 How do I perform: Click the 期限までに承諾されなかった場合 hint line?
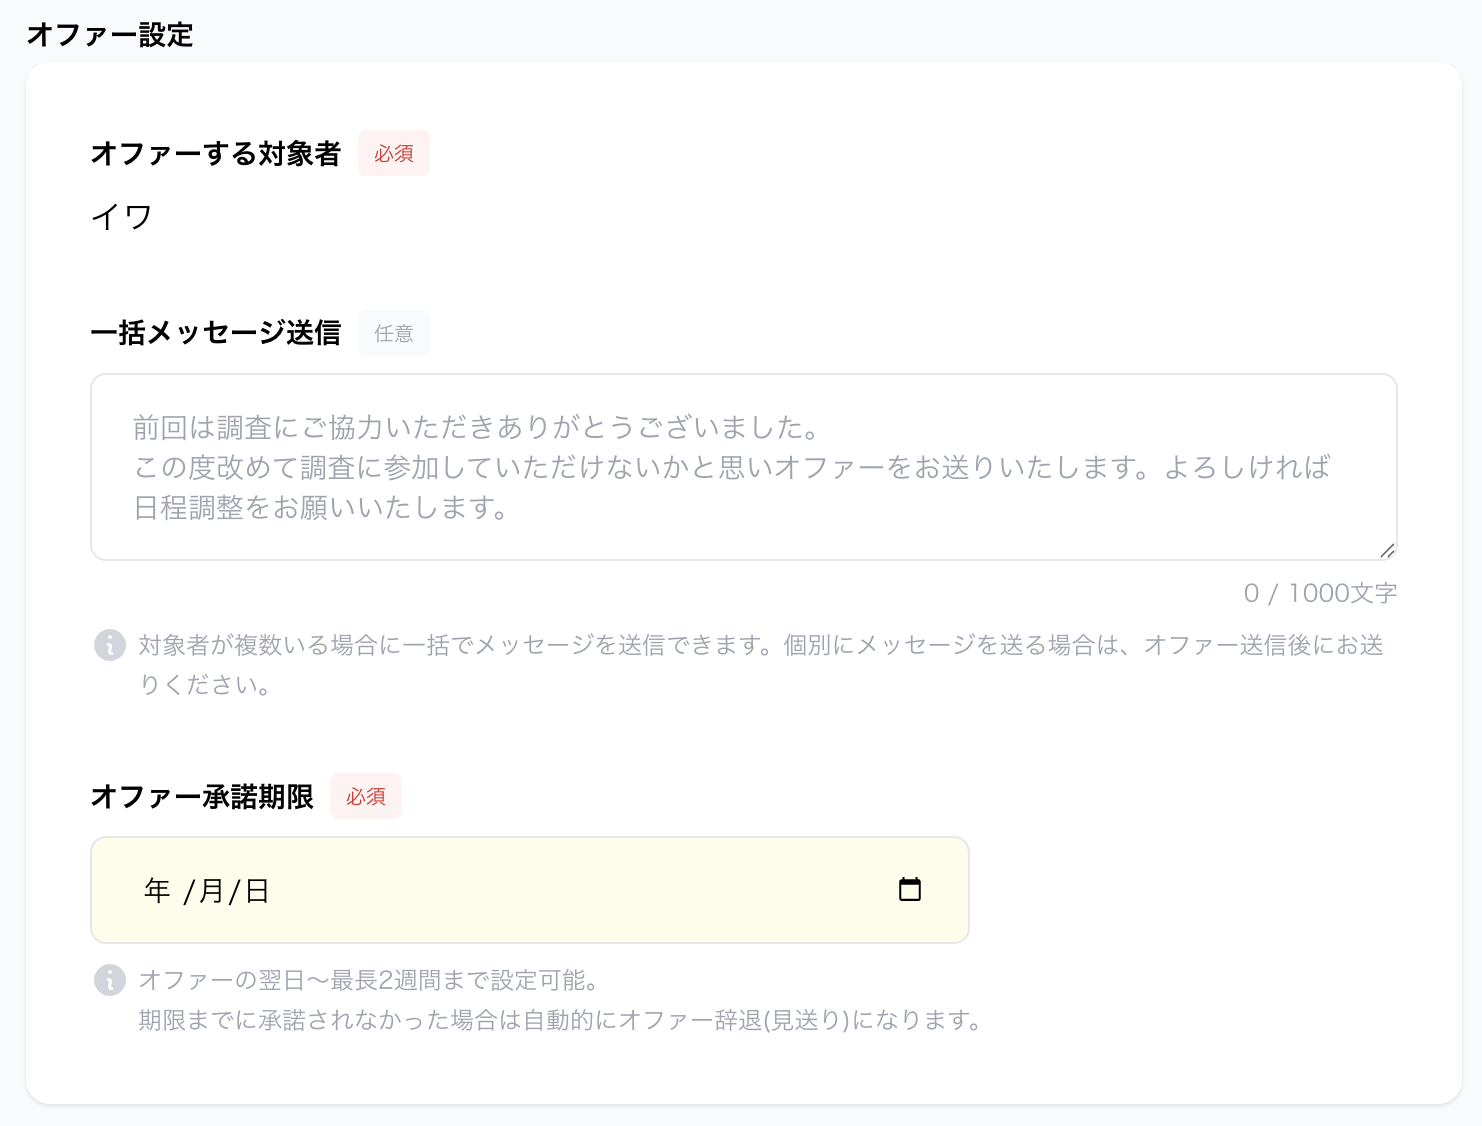point(560,1020)
